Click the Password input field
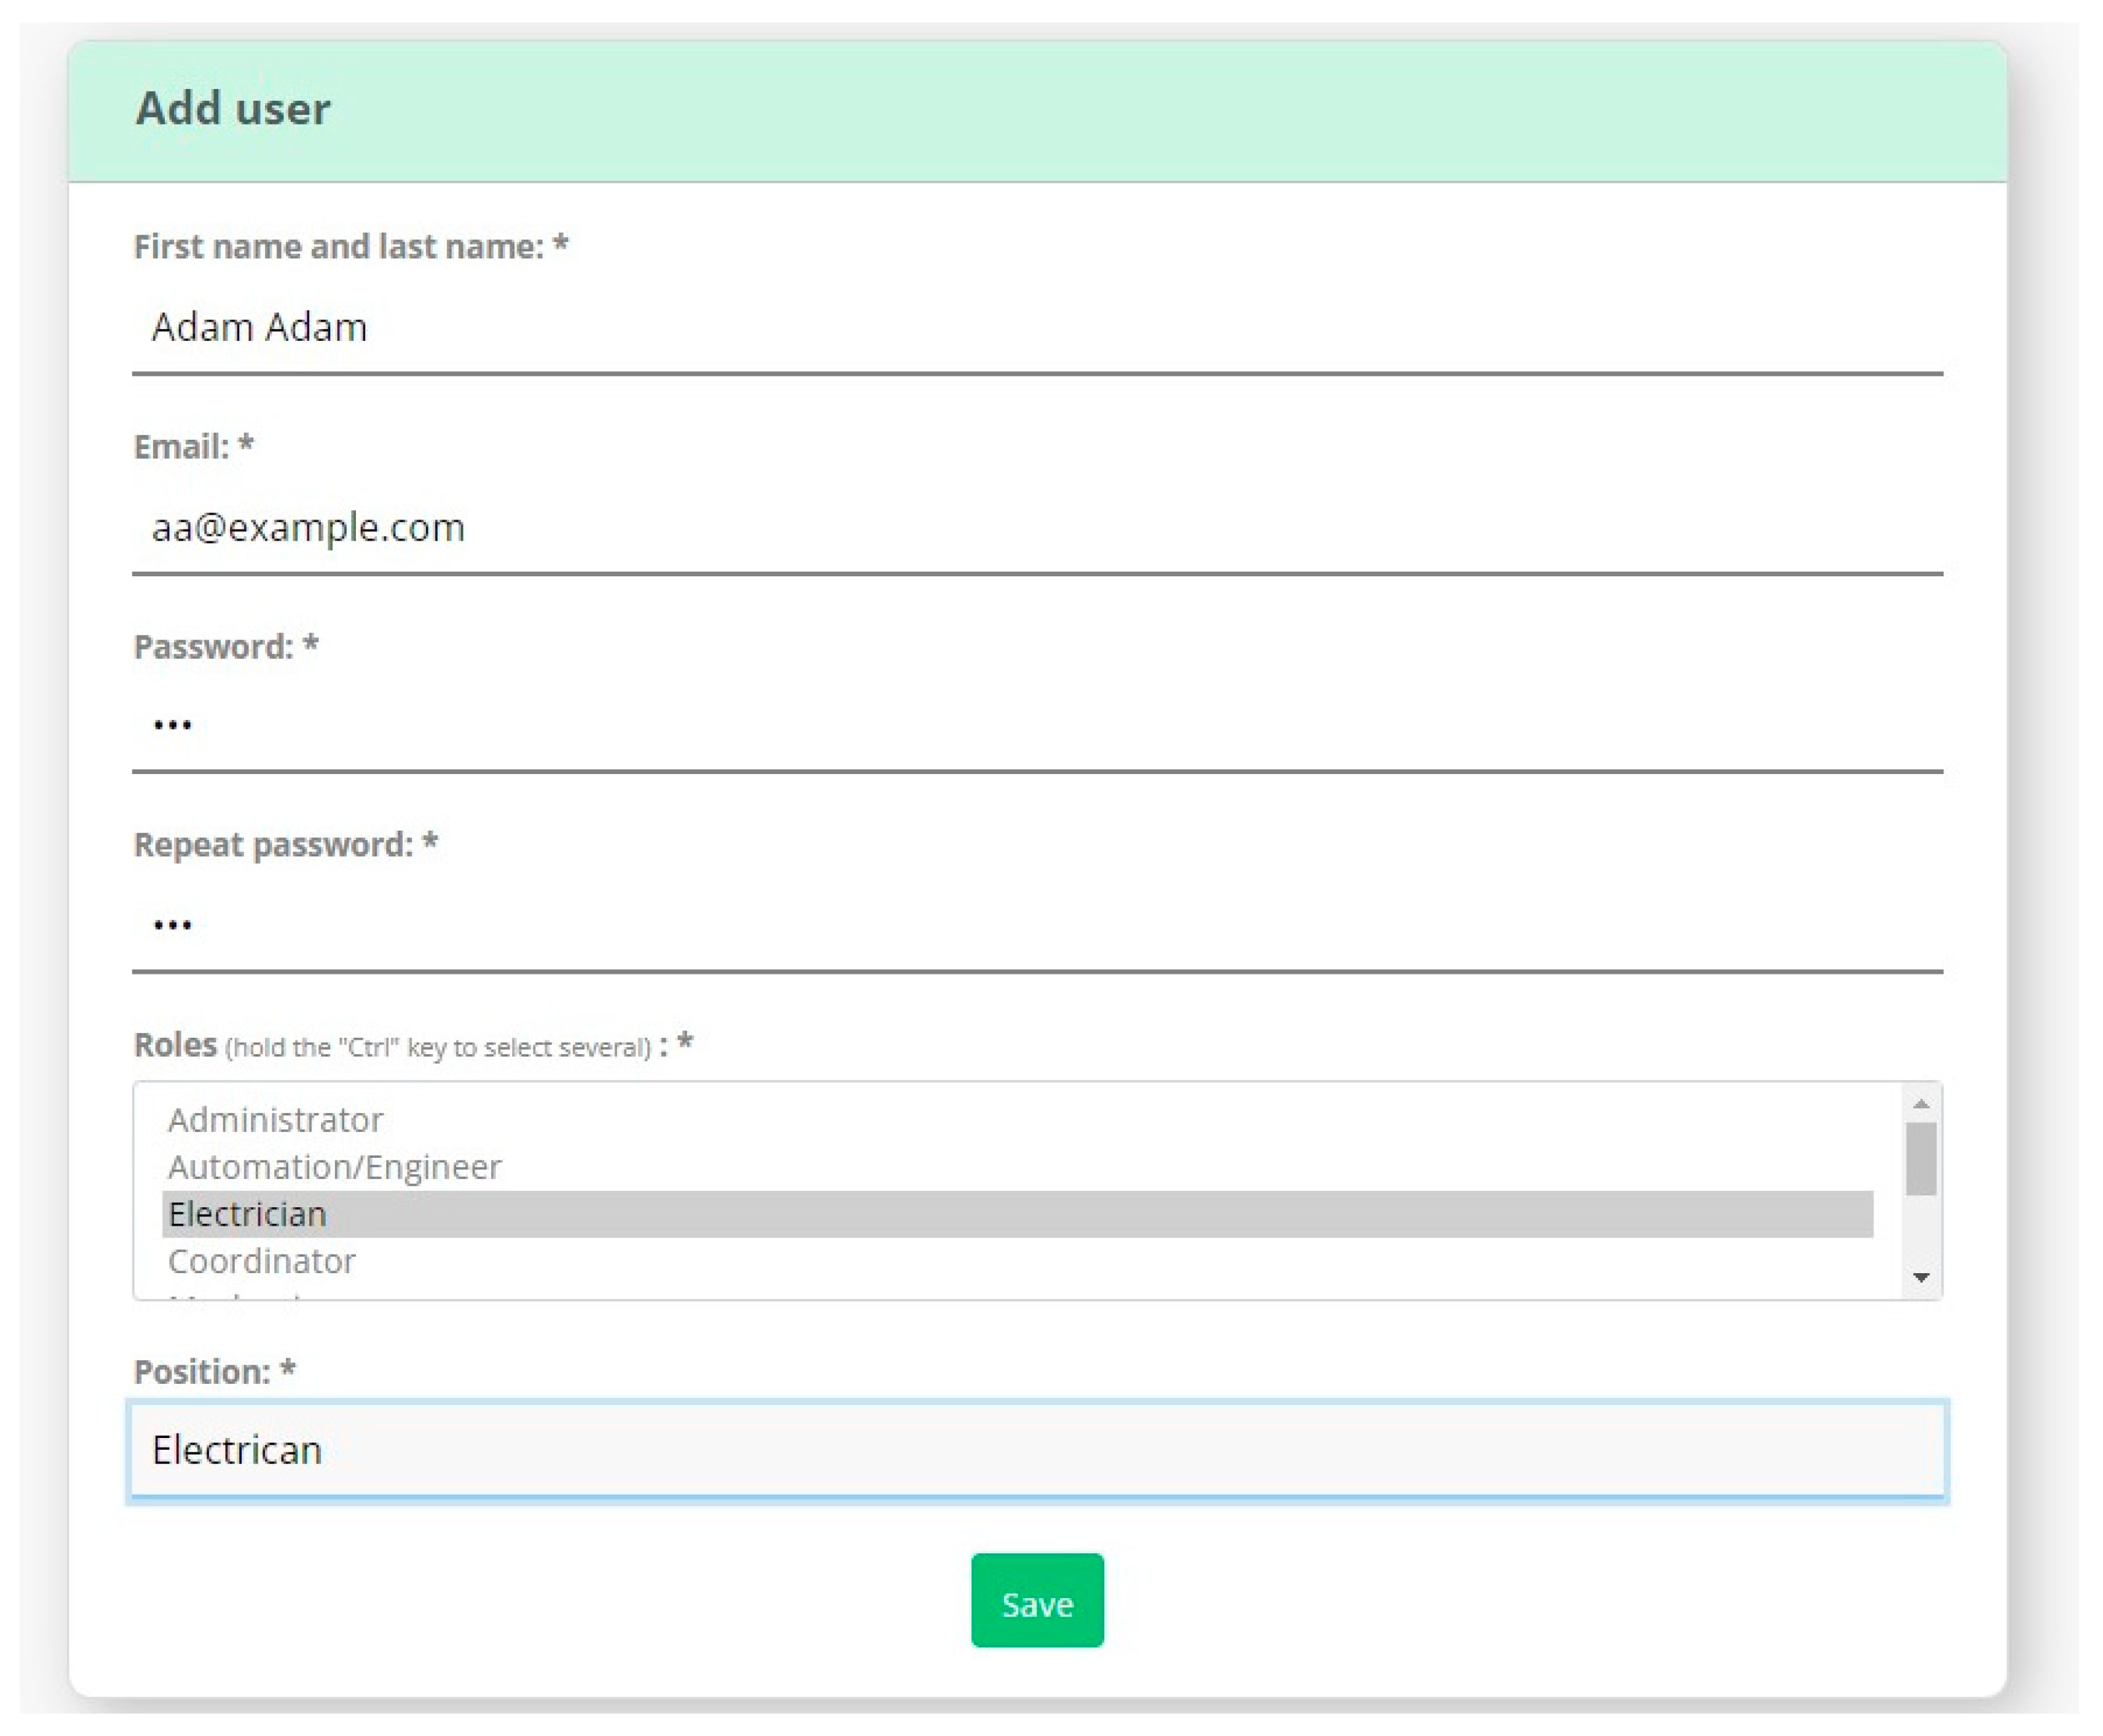 [x=1036, y=725]
